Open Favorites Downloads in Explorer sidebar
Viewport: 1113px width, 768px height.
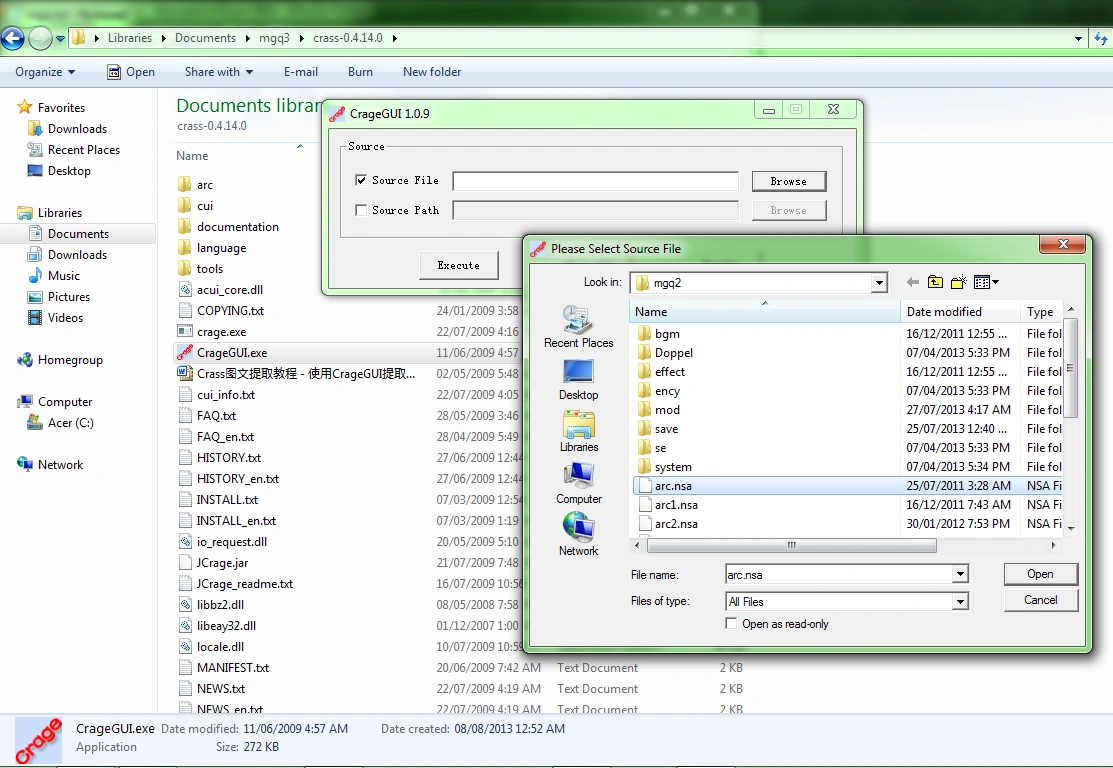[x=77, y=128]
